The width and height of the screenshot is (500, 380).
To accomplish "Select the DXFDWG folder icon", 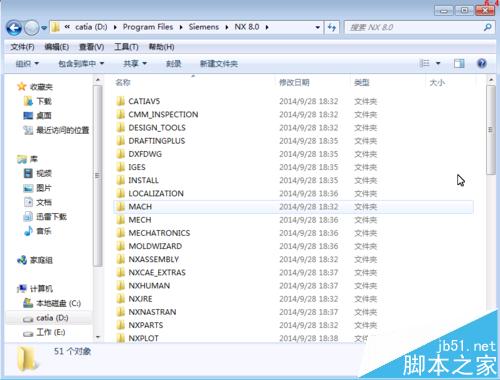I will (x=121, y=154).
